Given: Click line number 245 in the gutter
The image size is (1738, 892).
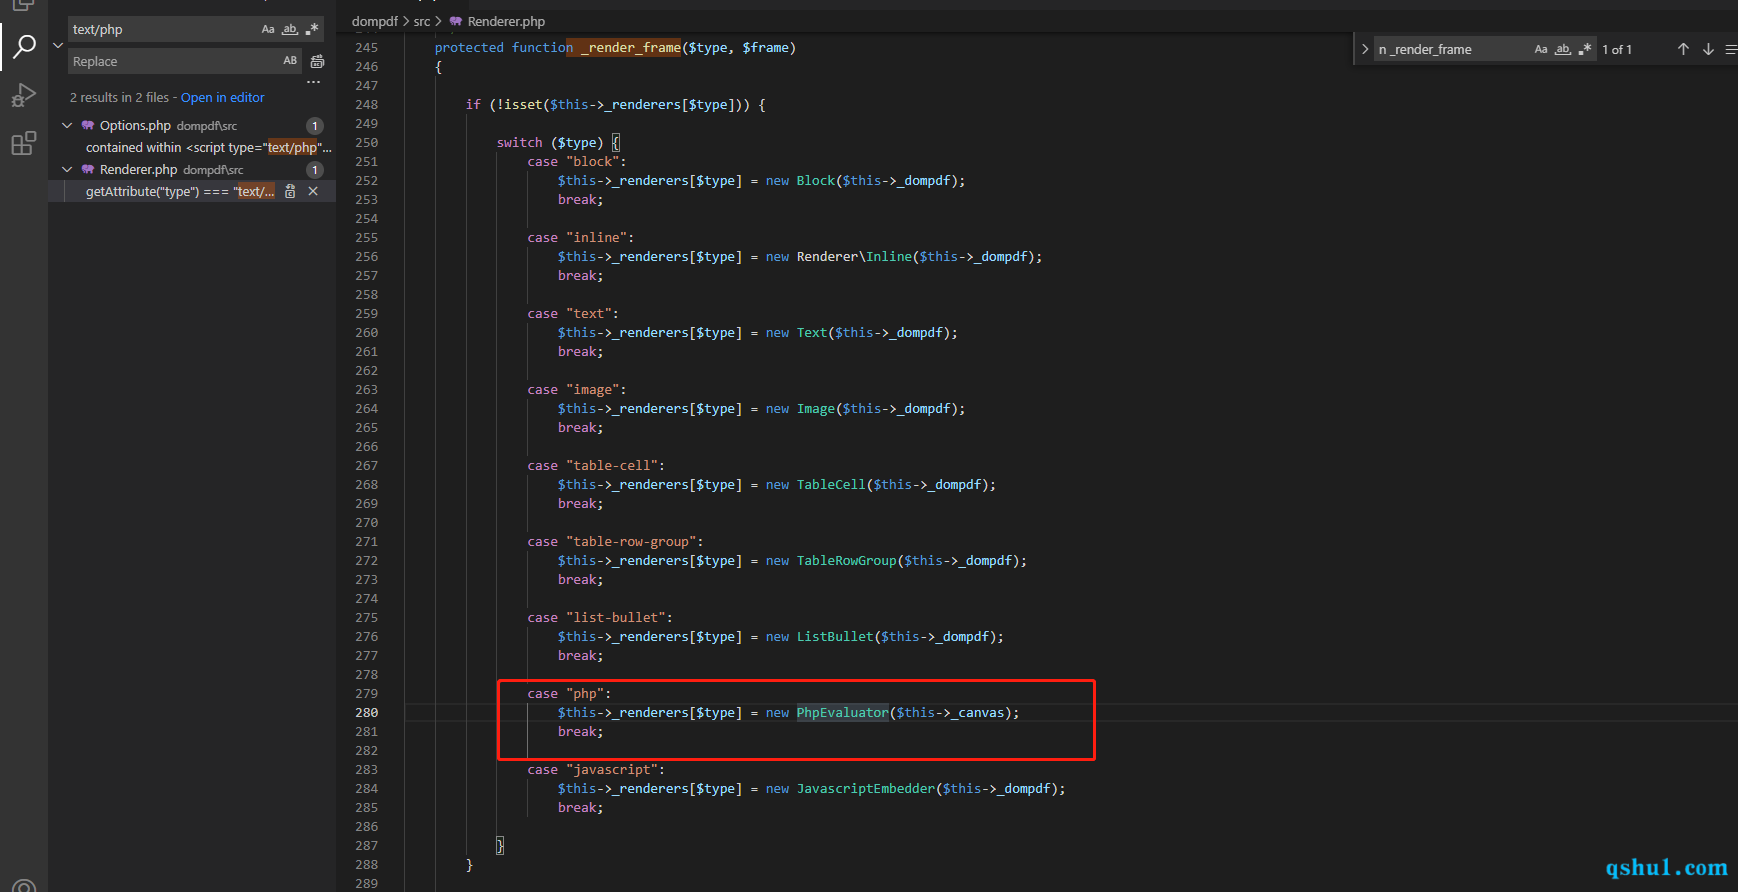Looking at the screenshot, I should click(x=367, y=48).
